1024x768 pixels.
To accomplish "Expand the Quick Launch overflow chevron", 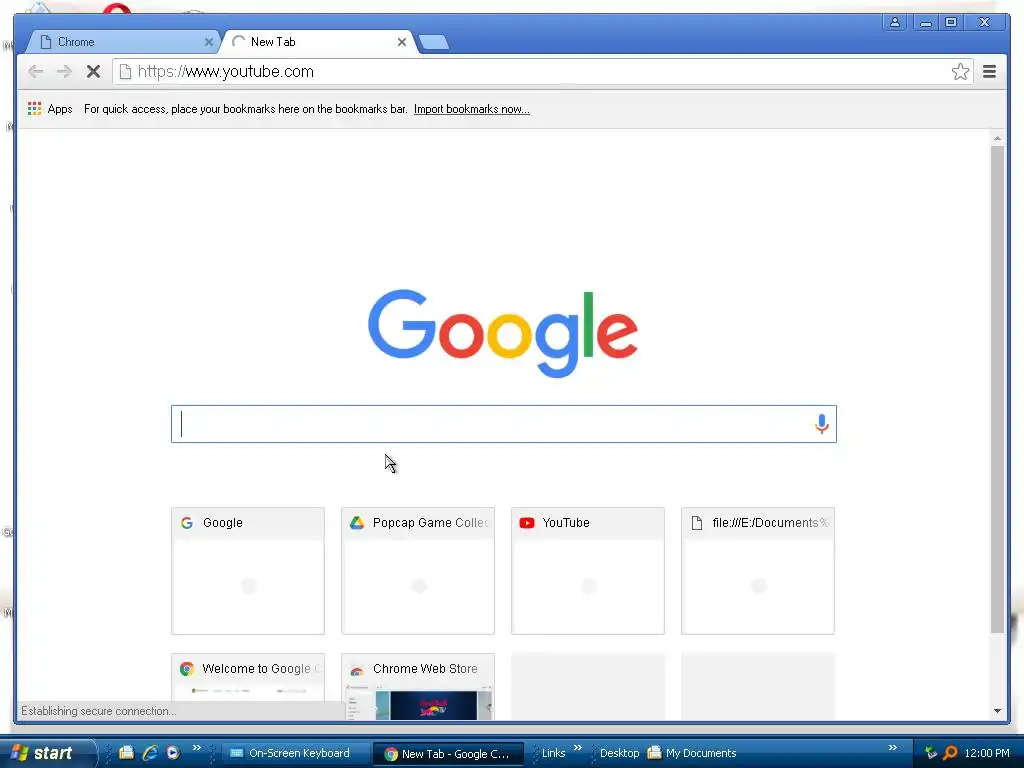I will point(197,748).
